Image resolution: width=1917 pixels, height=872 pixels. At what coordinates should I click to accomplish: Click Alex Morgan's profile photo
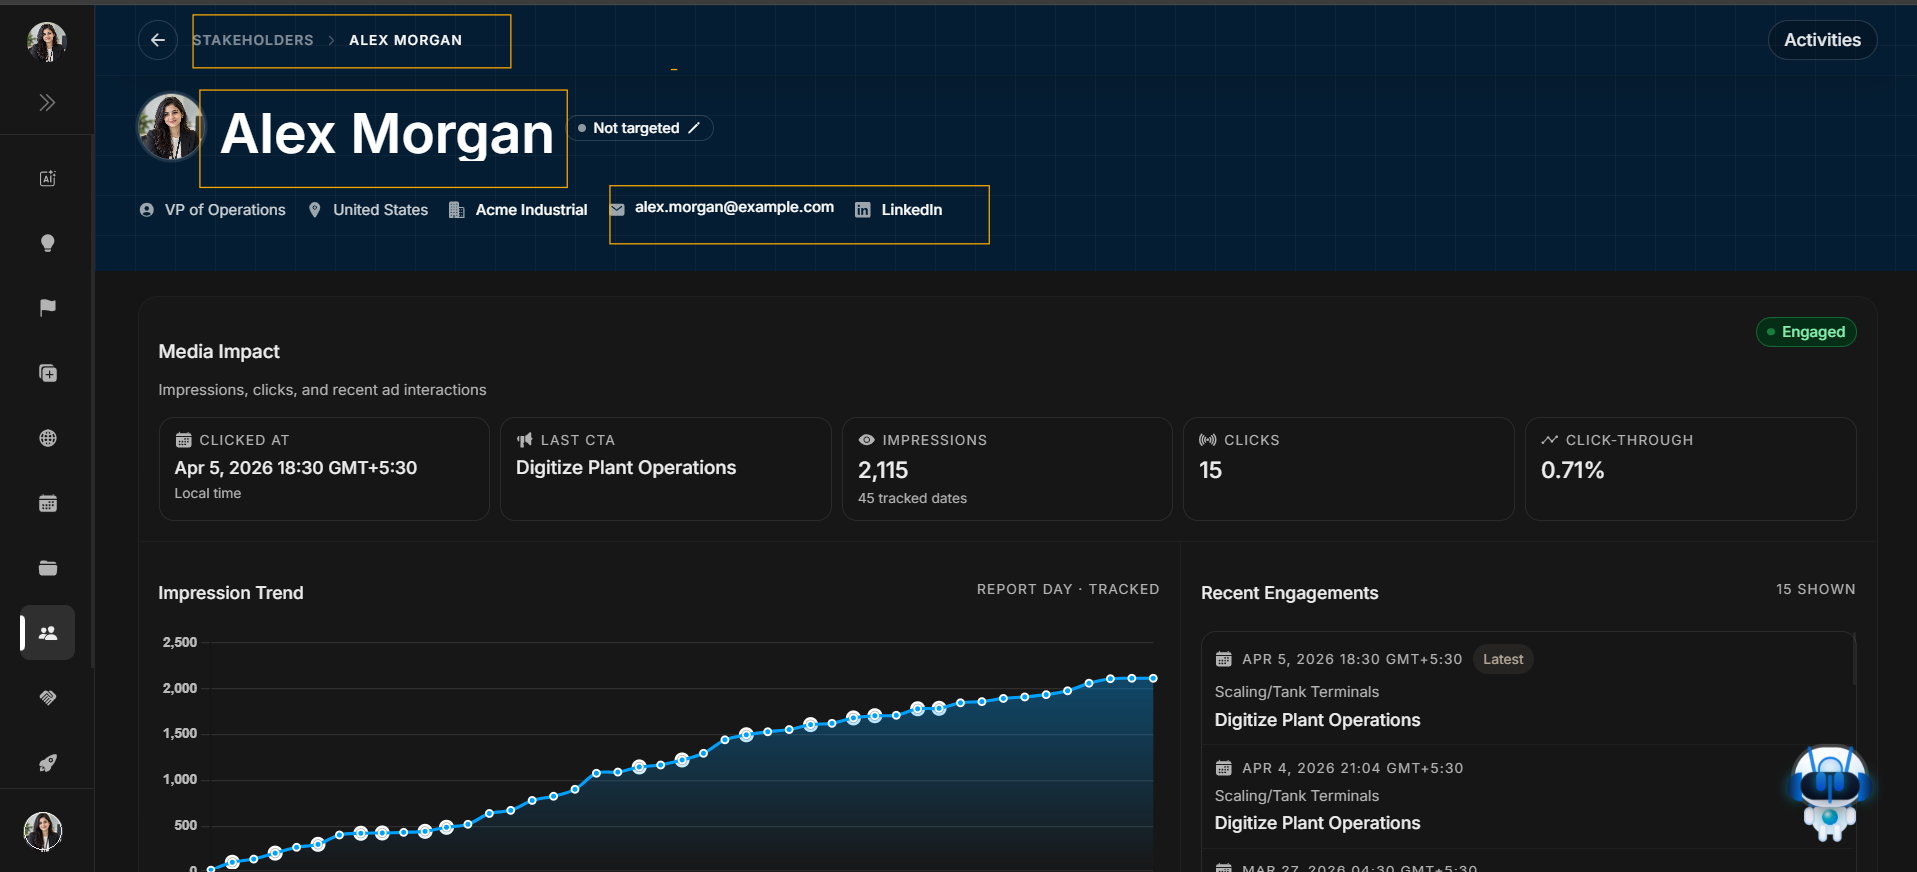click(170, 127)
